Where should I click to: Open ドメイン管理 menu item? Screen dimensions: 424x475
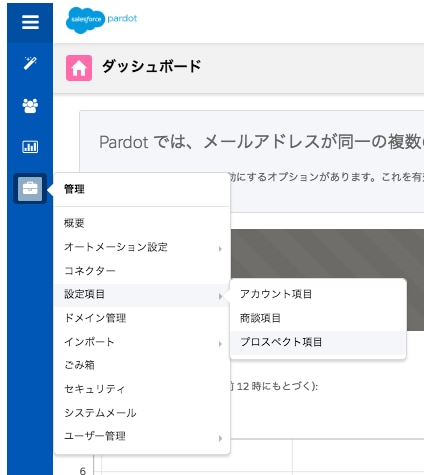pos(95,318)
